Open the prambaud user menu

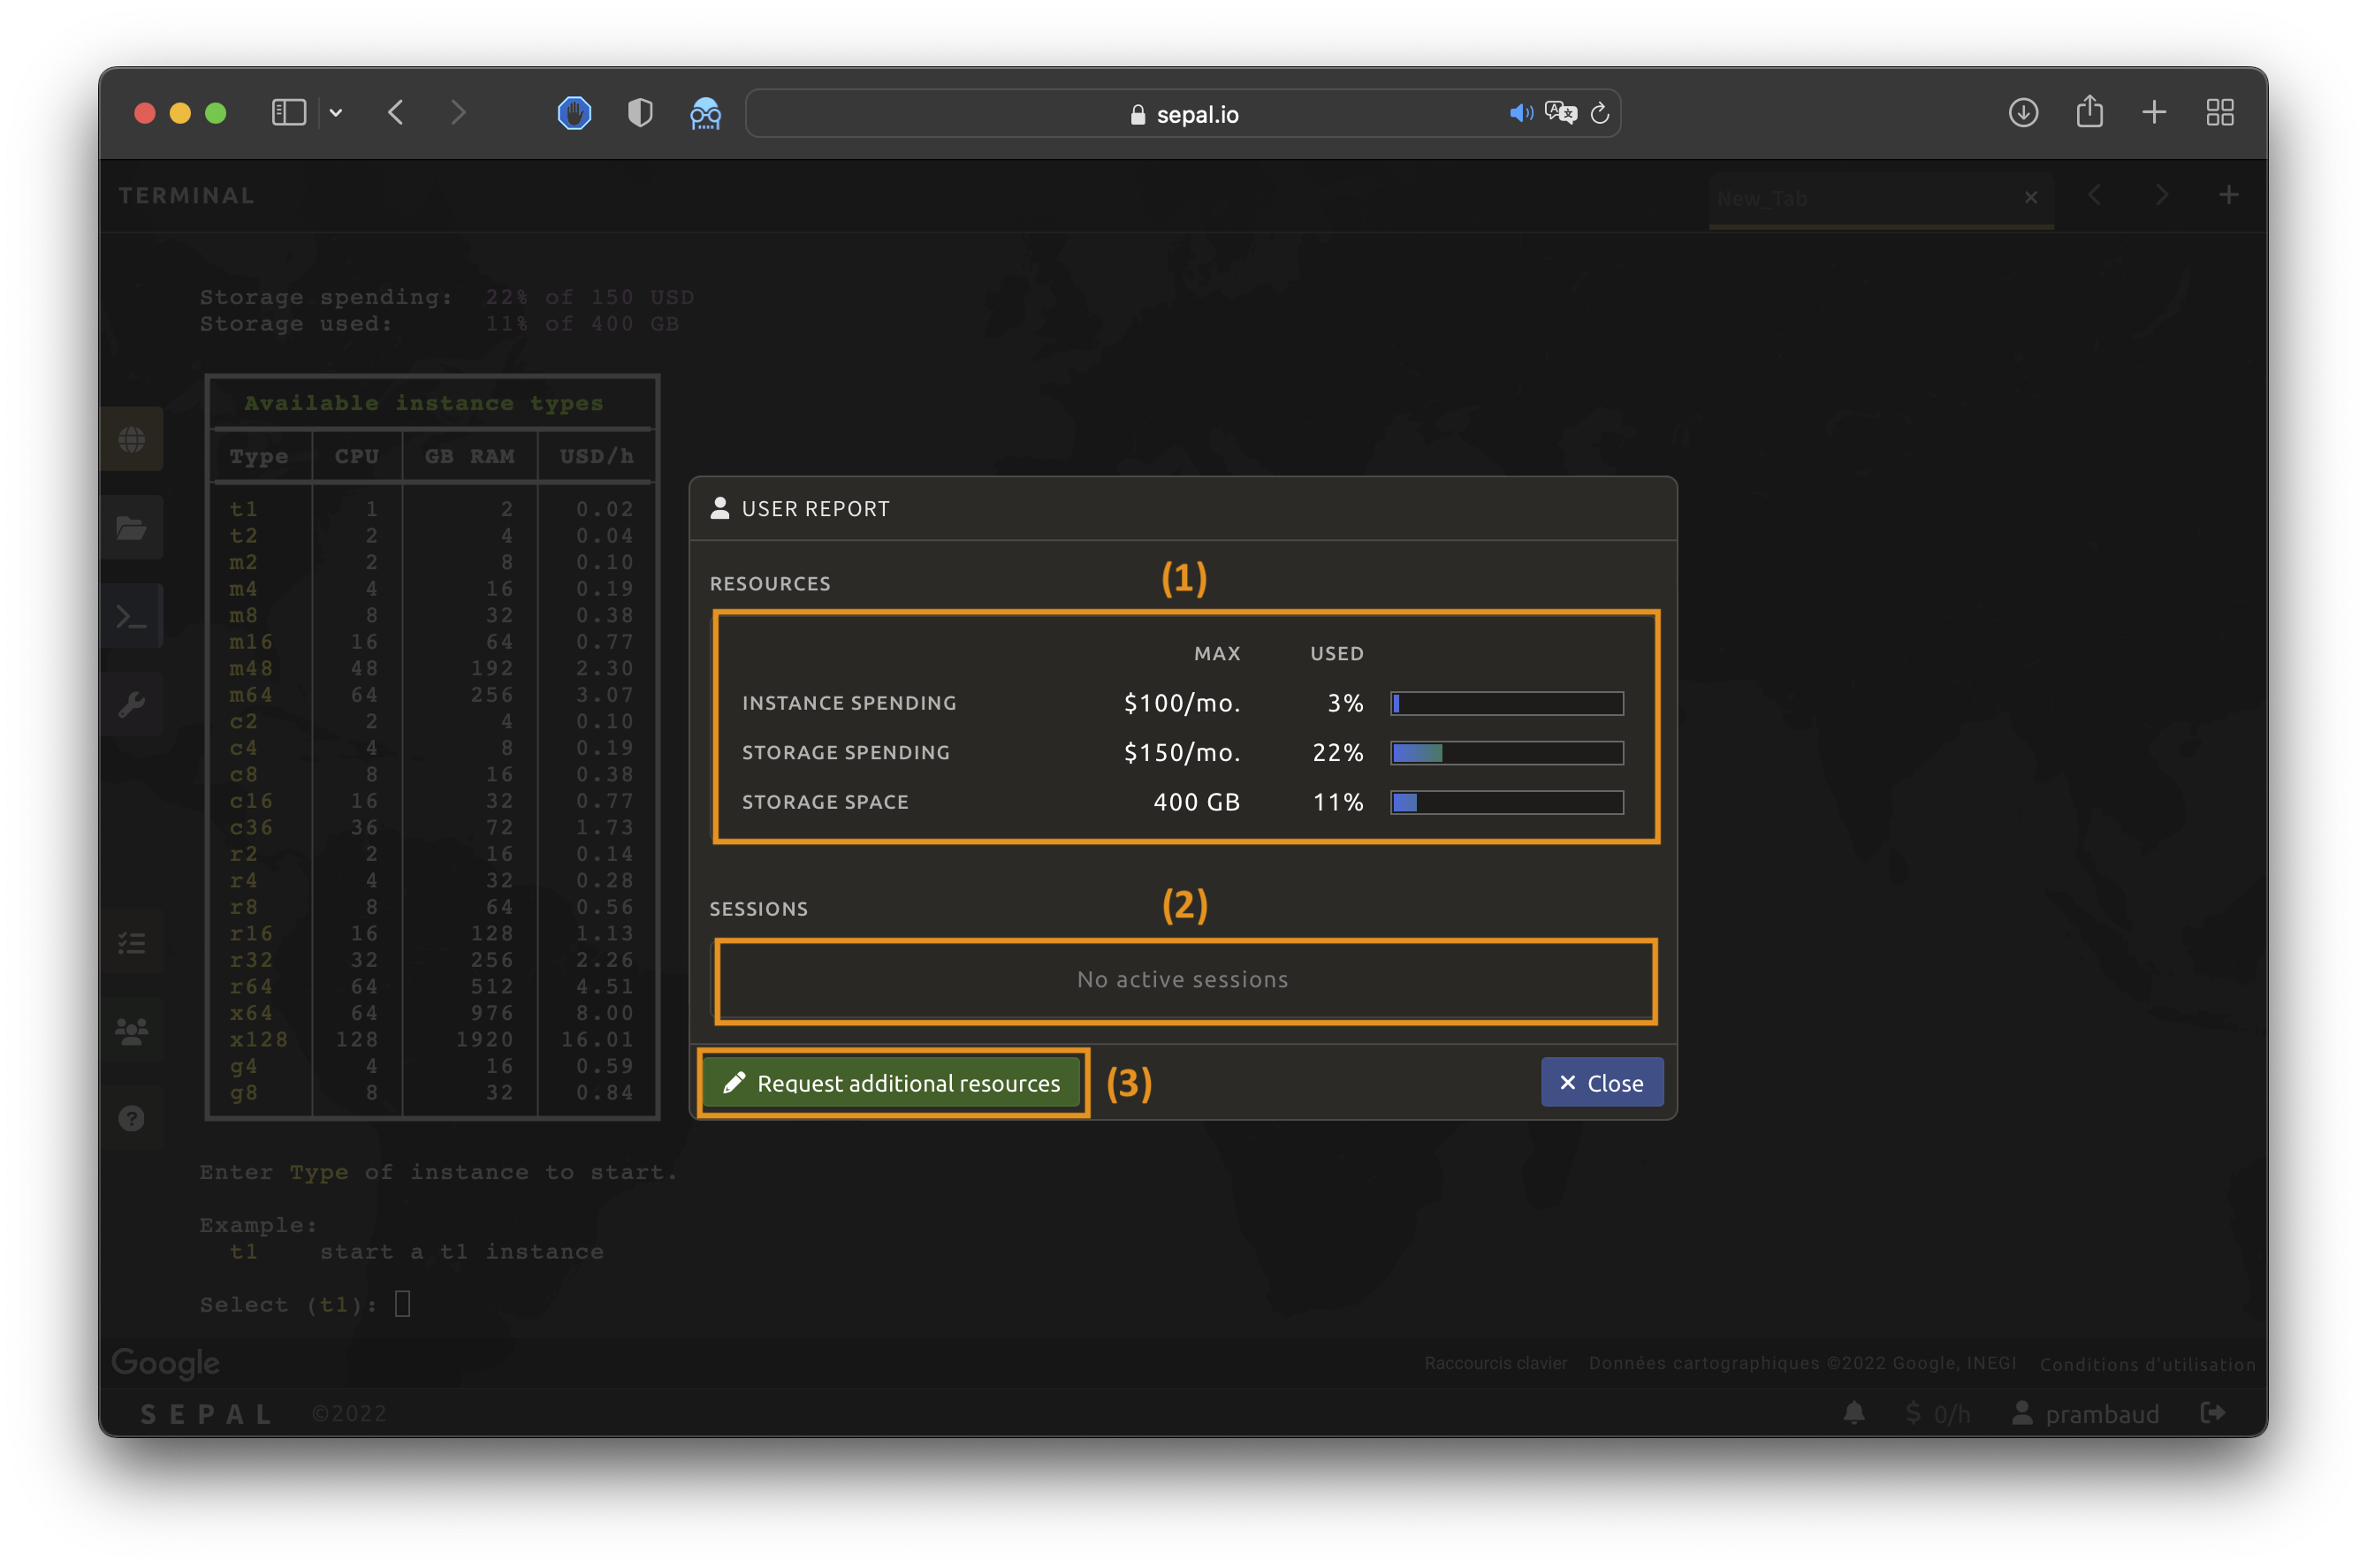coord(2086,1413)
